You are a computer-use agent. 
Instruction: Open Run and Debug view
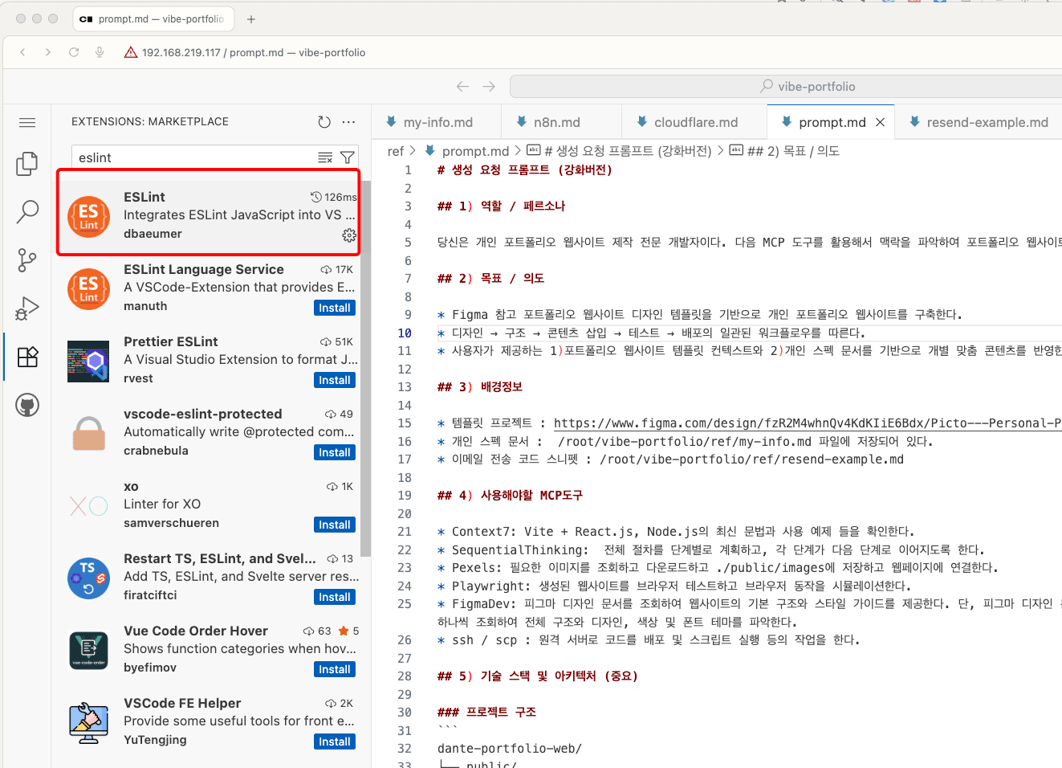[27, 308]
